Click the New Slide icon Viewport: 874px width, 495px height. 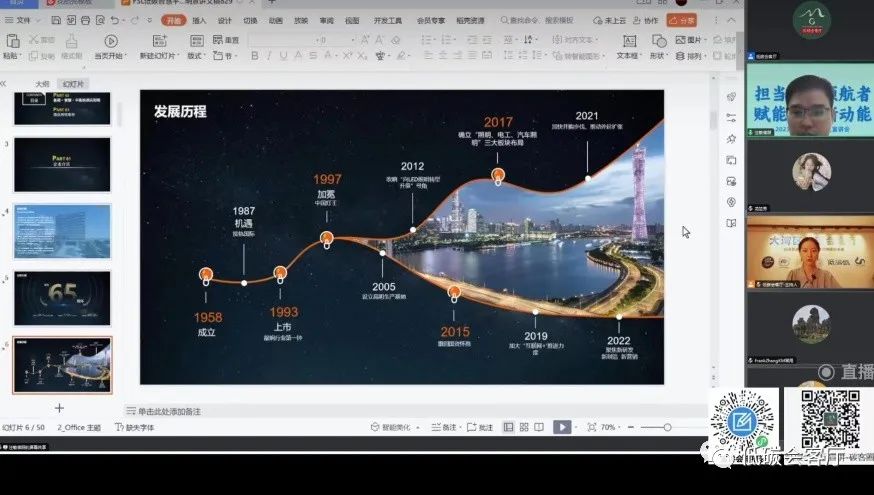160,43
